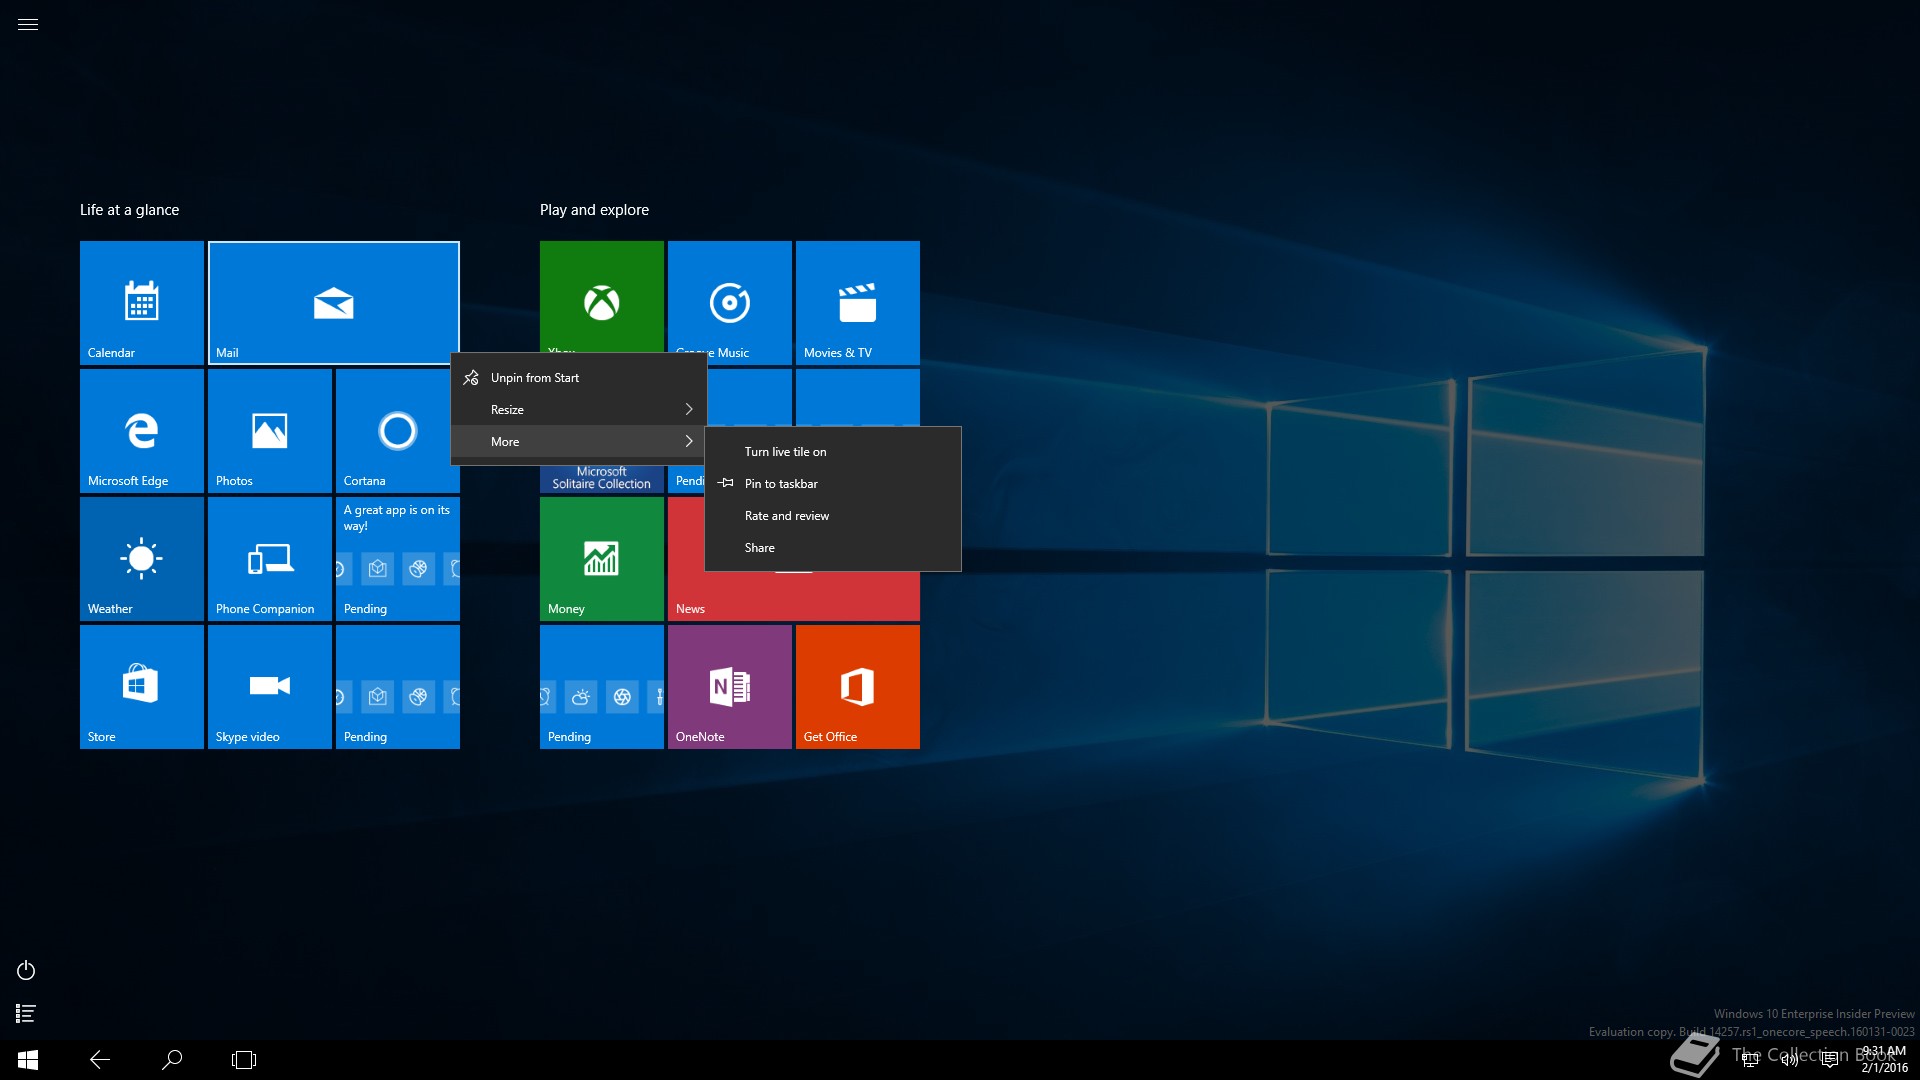This screenshot has width=1920, height=1080.
Task: Turn live tile on
Action: [833, 452]
